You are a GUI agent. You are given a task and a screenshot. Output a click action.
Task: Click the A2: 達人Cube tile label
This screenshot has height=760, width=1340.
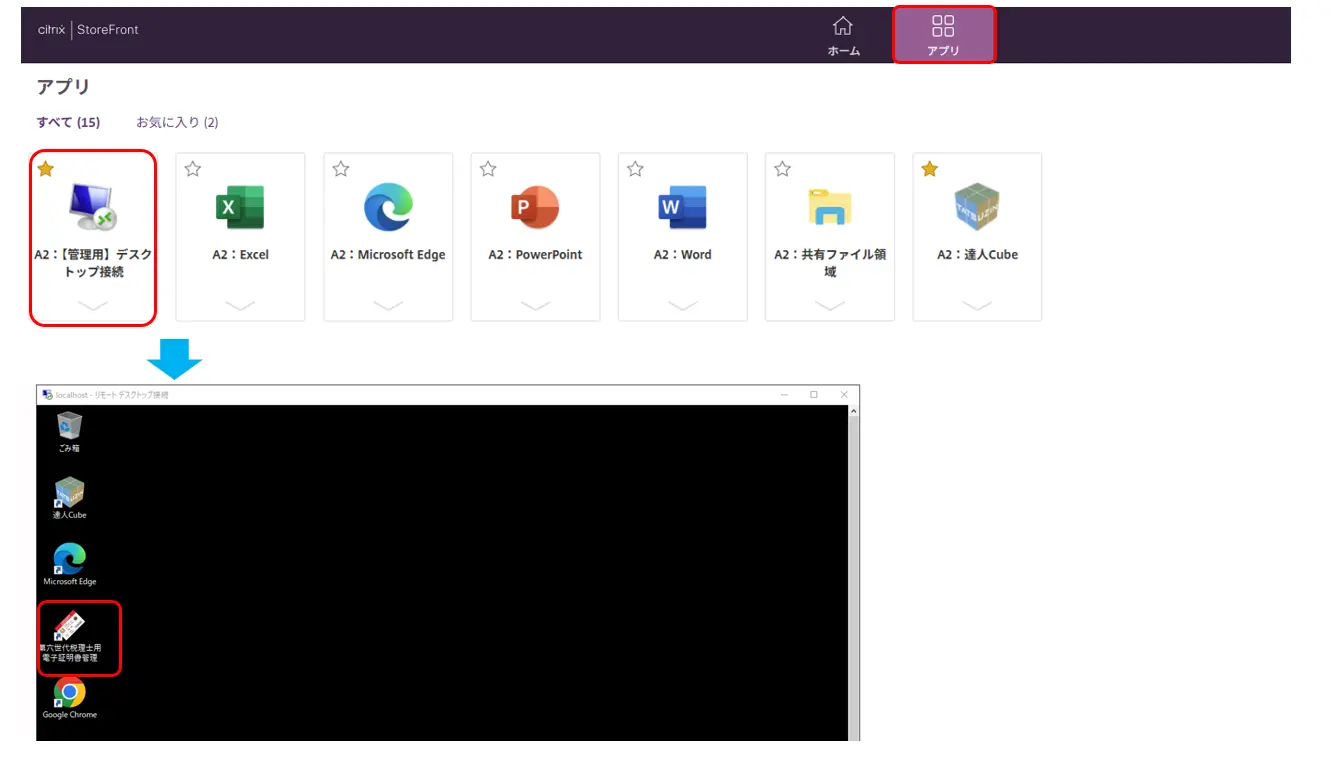tap(977, 255)
